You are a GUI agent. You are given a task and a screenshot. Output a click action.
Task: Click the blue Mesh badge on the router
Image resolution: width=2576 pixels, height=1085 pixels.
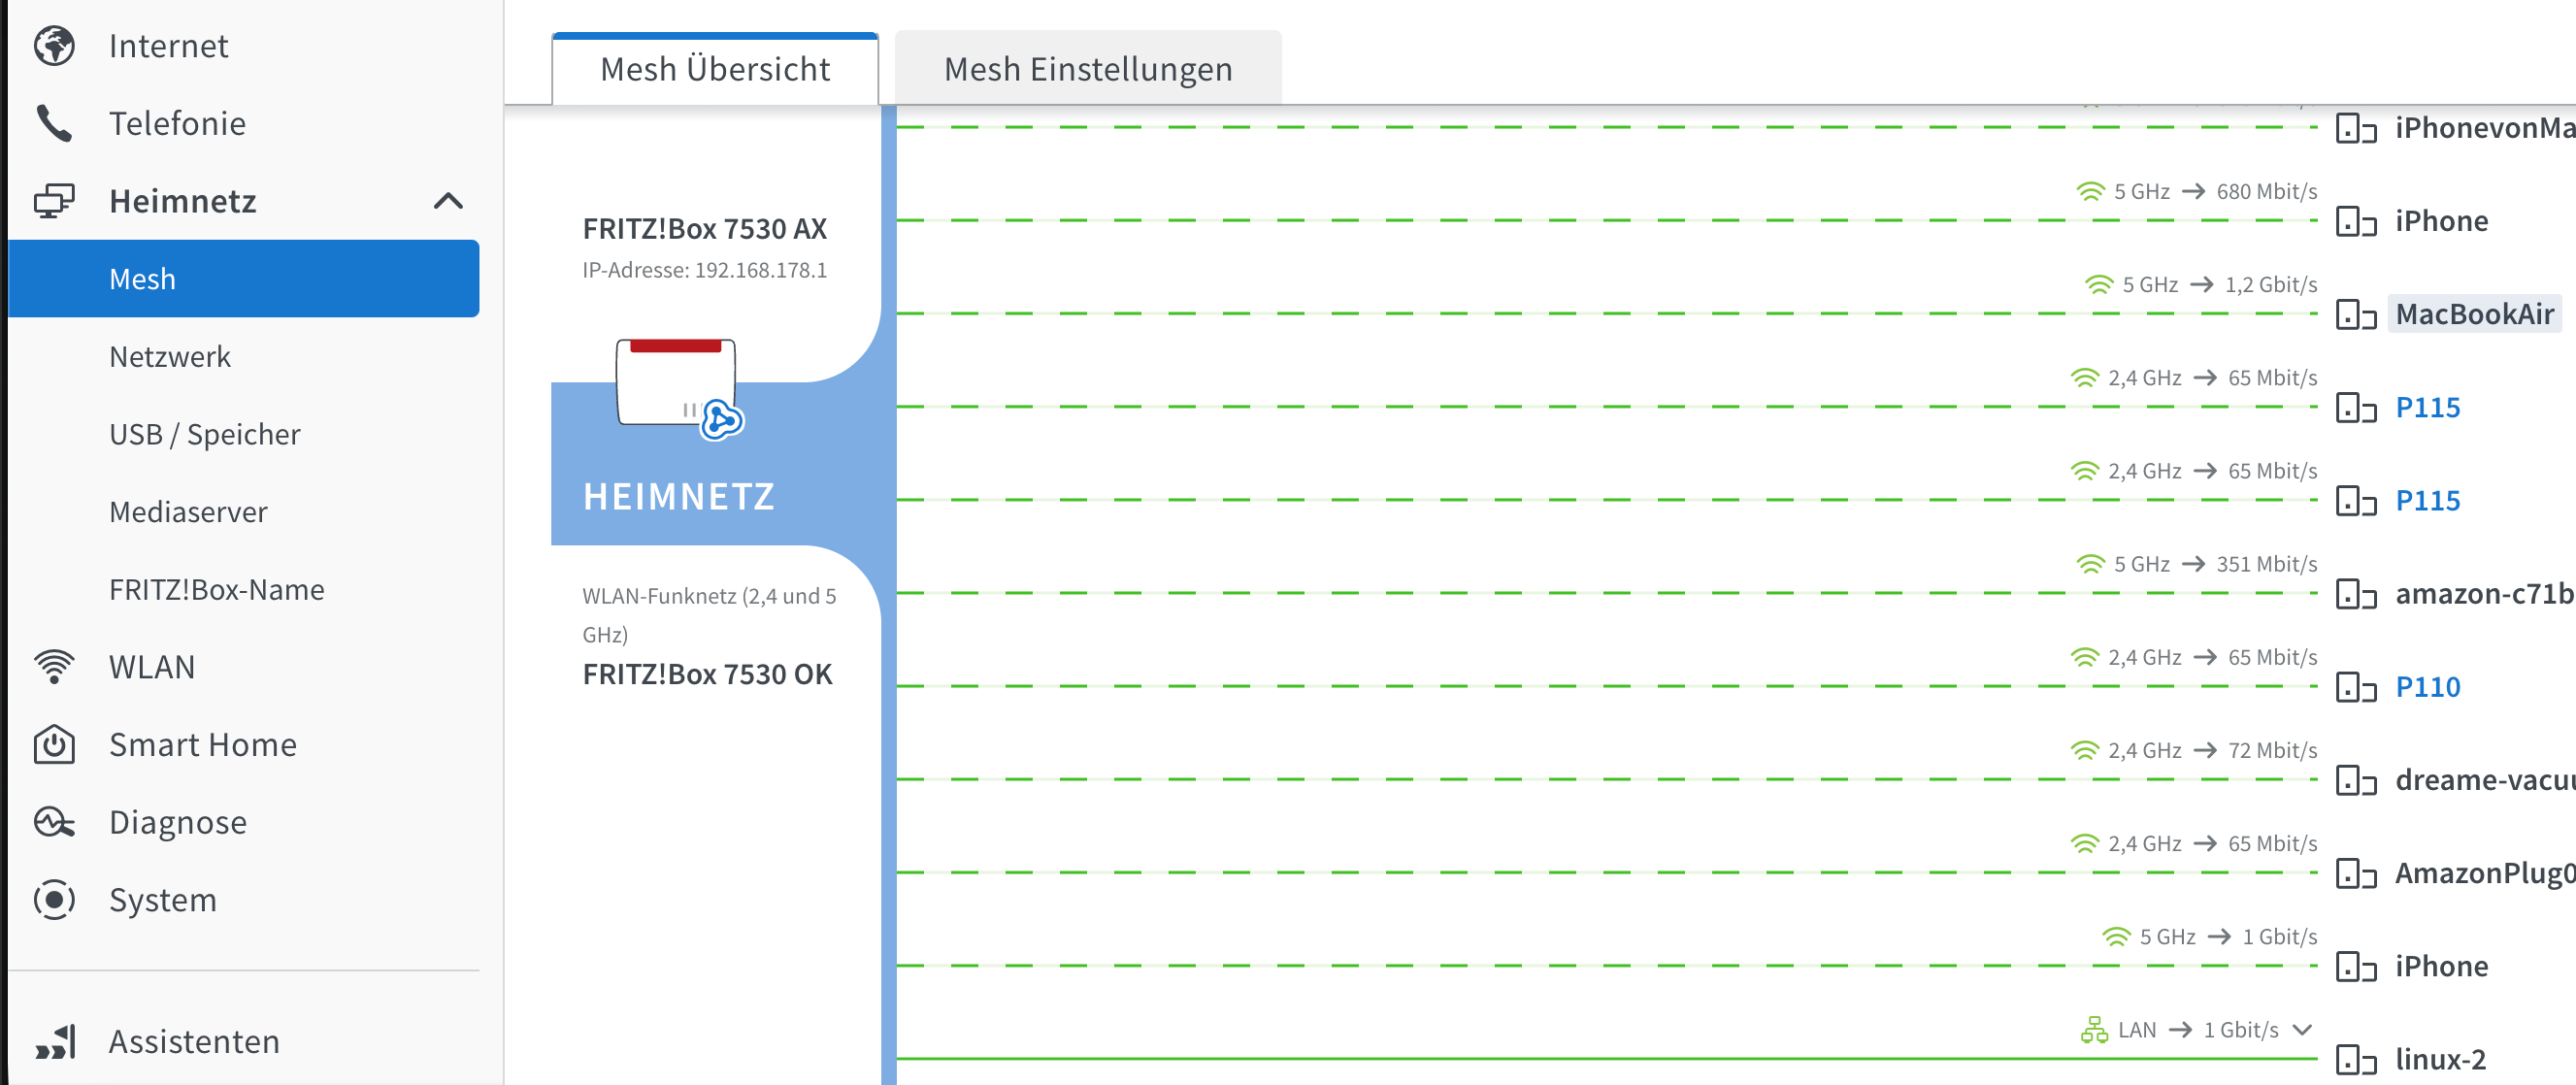pyautogui.click(x=721, y=420)
